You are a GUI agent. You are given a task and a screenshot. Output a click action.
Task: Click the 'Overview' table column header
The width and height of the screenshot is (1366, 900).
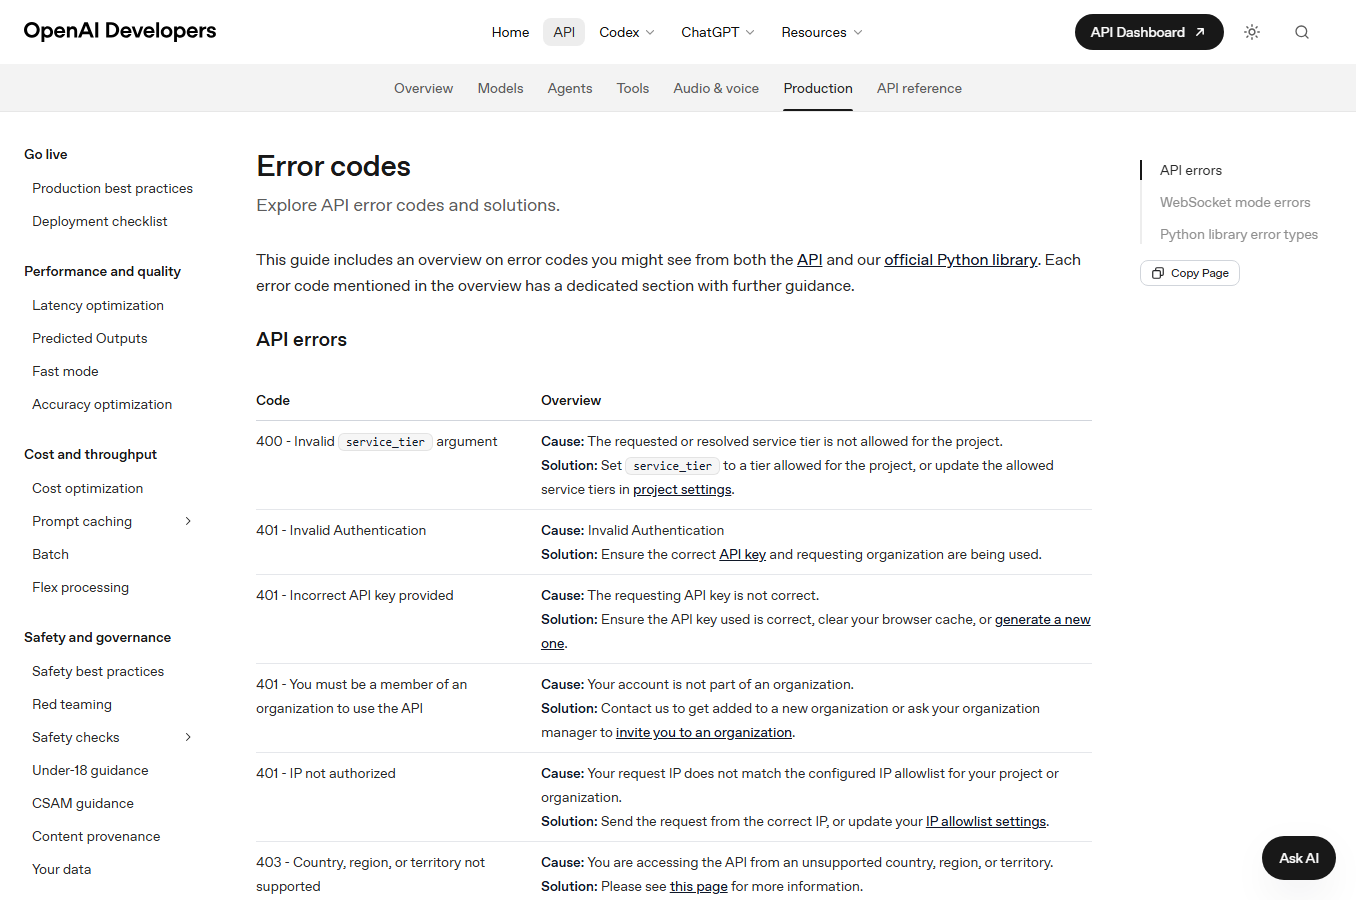coord(571,400)
